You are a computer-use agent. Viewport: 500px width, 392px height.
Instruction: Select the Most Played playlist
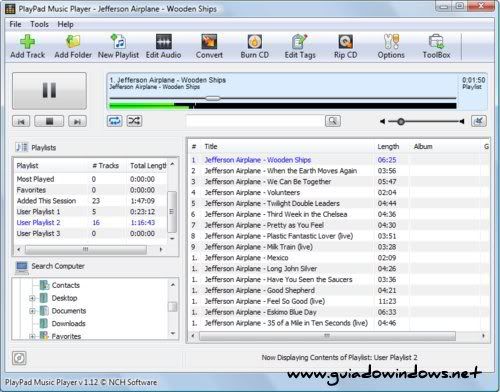point(90,179)
